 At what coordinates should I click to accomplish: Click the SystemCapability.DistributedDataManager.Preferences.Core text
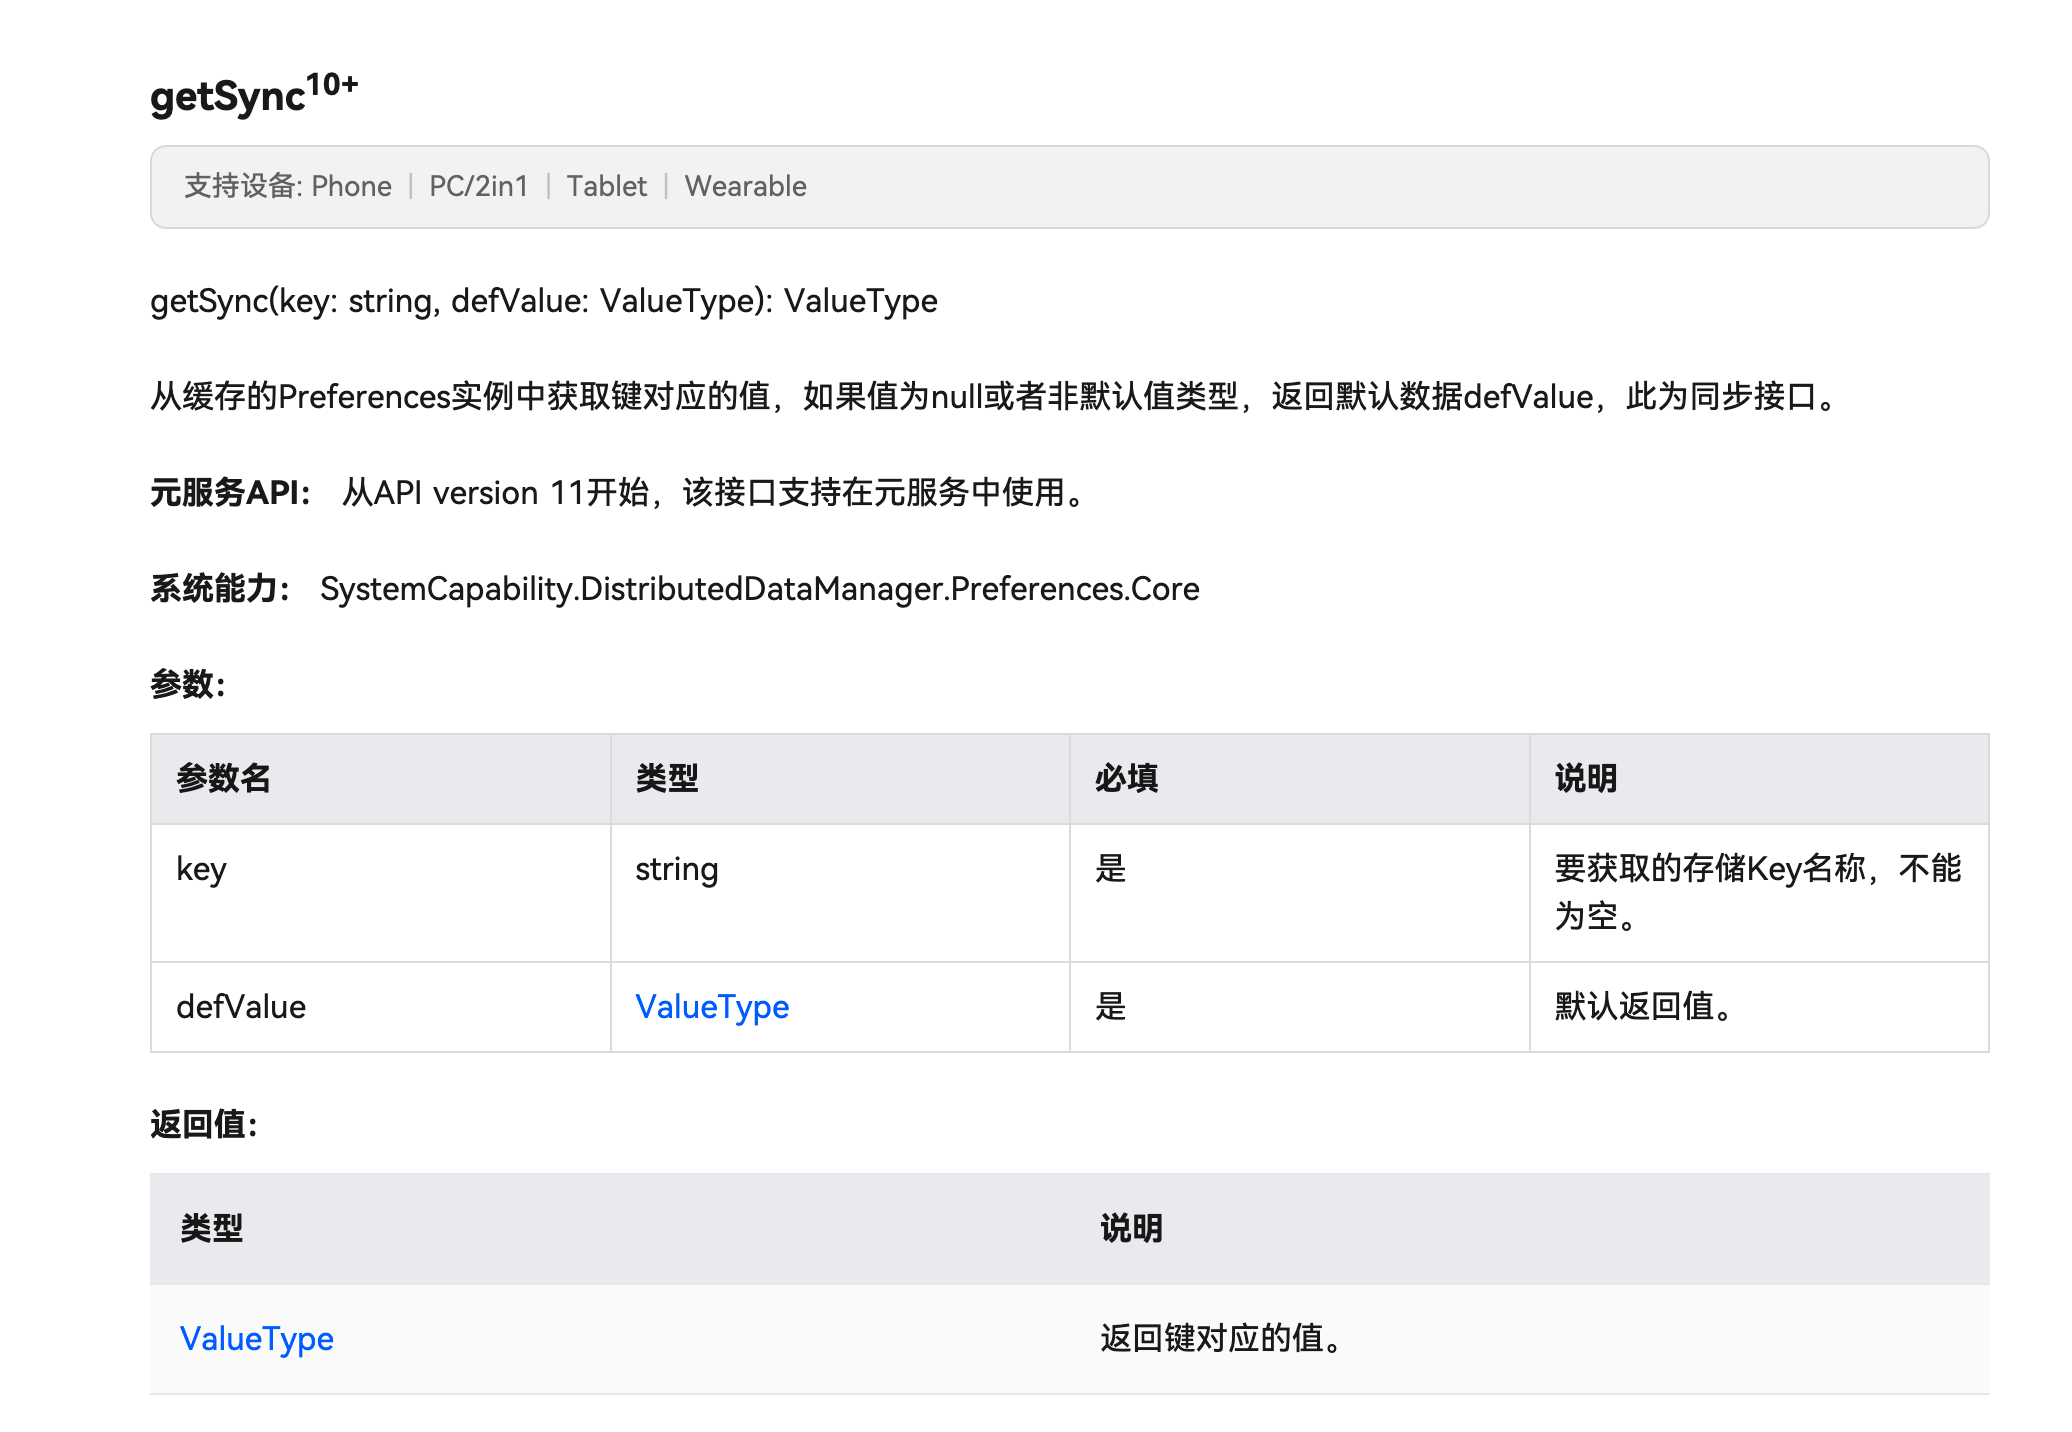tap(759, 589)
